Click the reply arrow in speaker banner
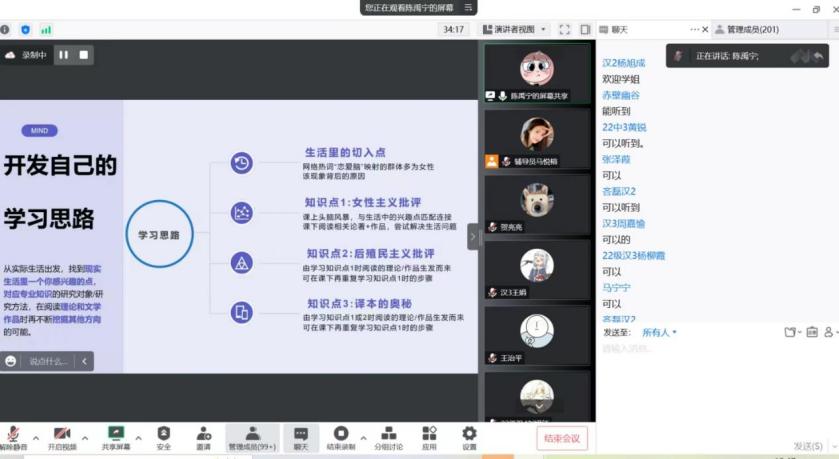 (818, 56)
